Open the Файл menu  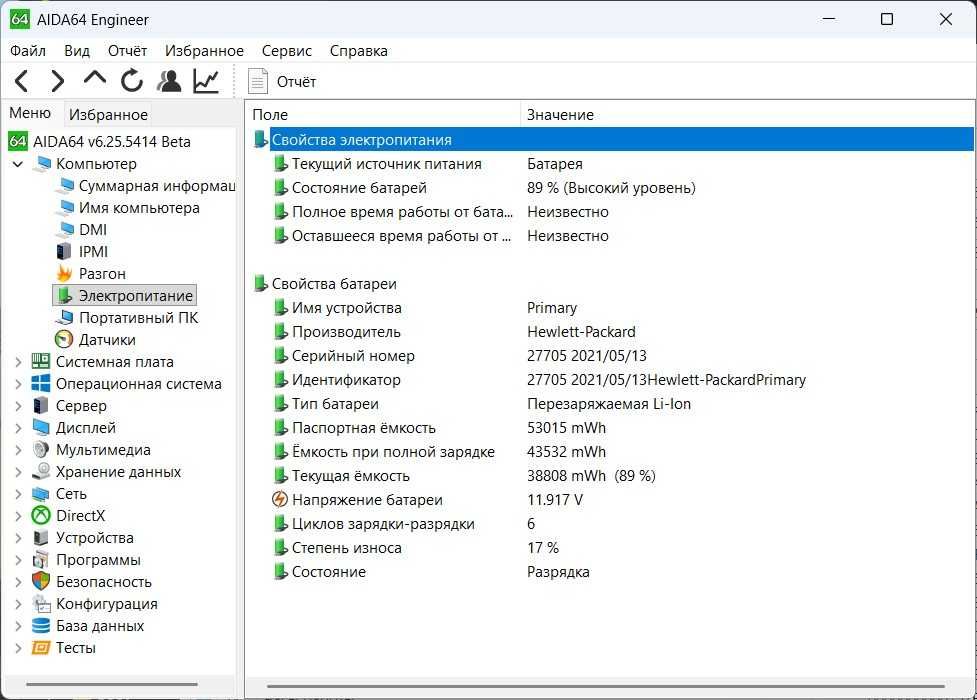tap(28, 51)
